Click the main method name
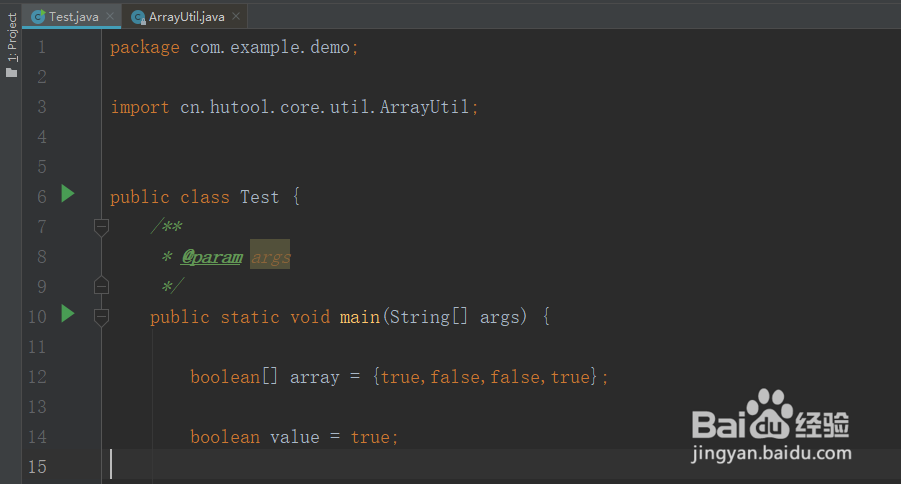Viewport: 901px width, 484px height. click(x=359, y=317)
